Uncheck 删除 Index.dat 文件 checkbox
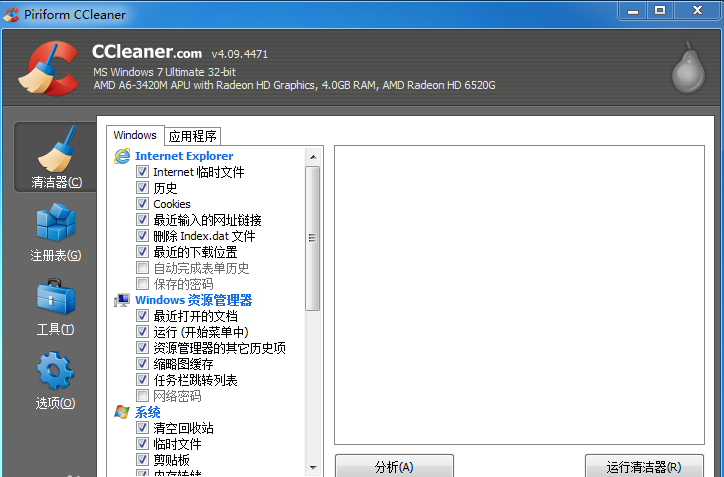The width and height of the screenshot is (724, 477). click(142, 236)
